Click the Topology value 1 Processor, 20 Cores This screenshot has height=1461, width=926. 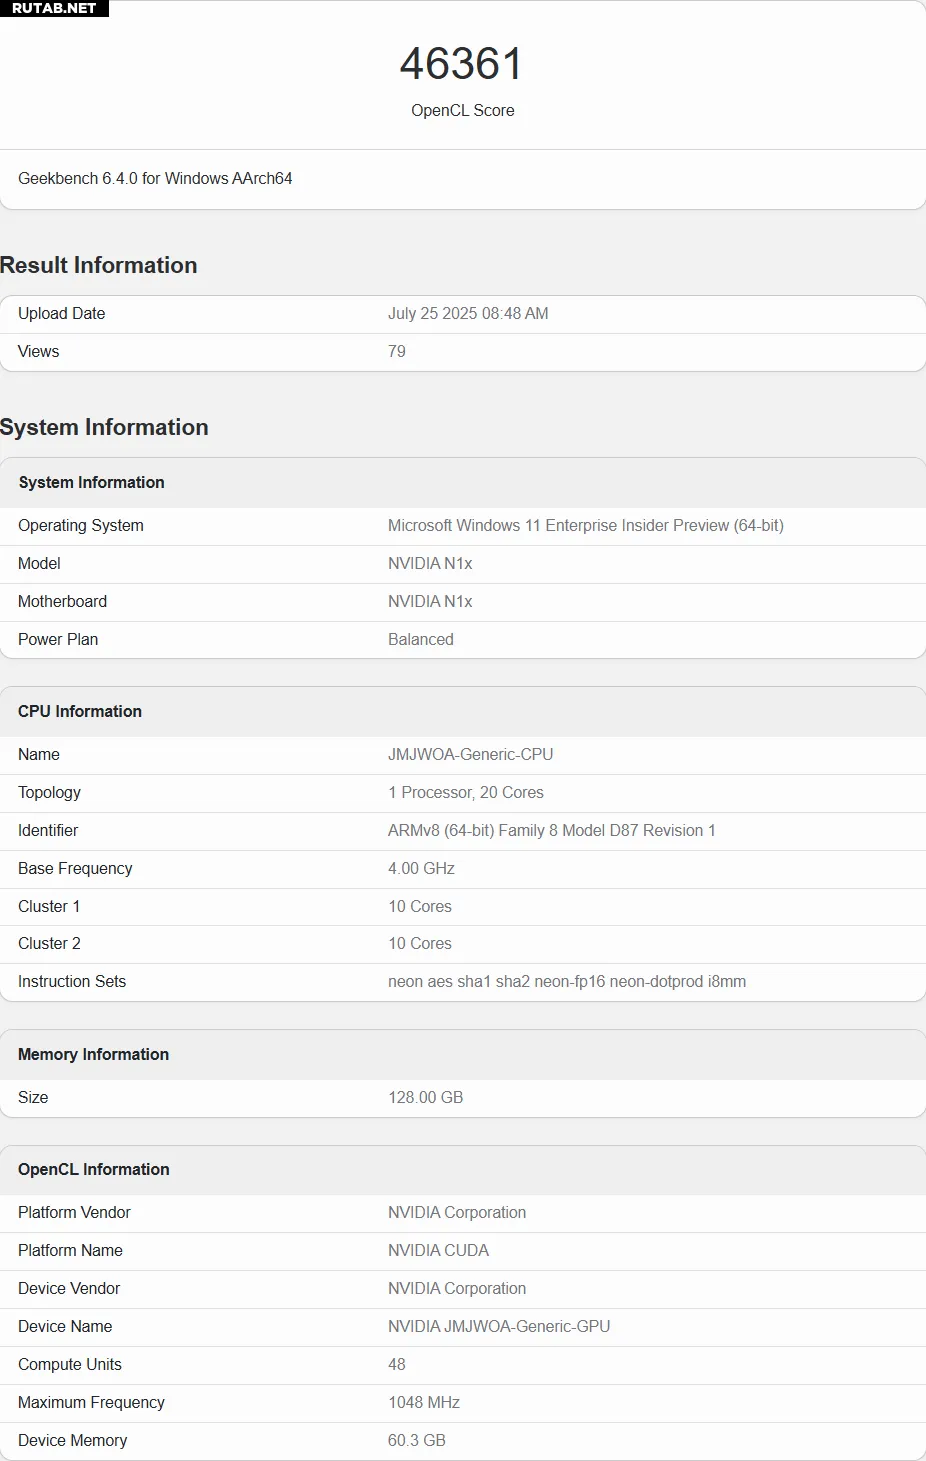(x=466, y=793)
